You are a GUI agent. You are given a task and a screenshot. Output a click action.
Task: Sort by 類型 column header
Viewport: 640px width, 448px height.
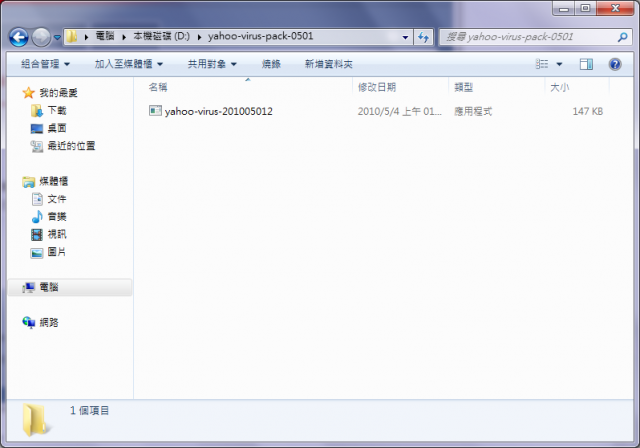point(463,87)
